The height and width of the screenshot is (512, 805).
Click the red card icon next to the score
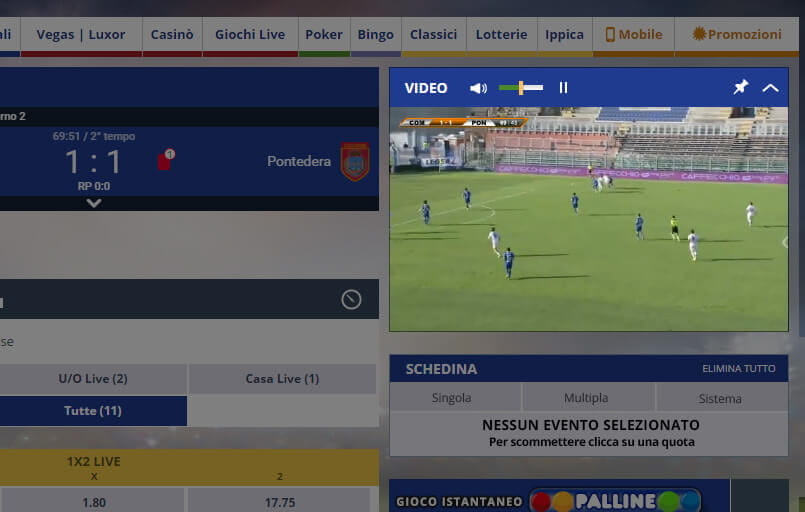(x=166, y=160)
